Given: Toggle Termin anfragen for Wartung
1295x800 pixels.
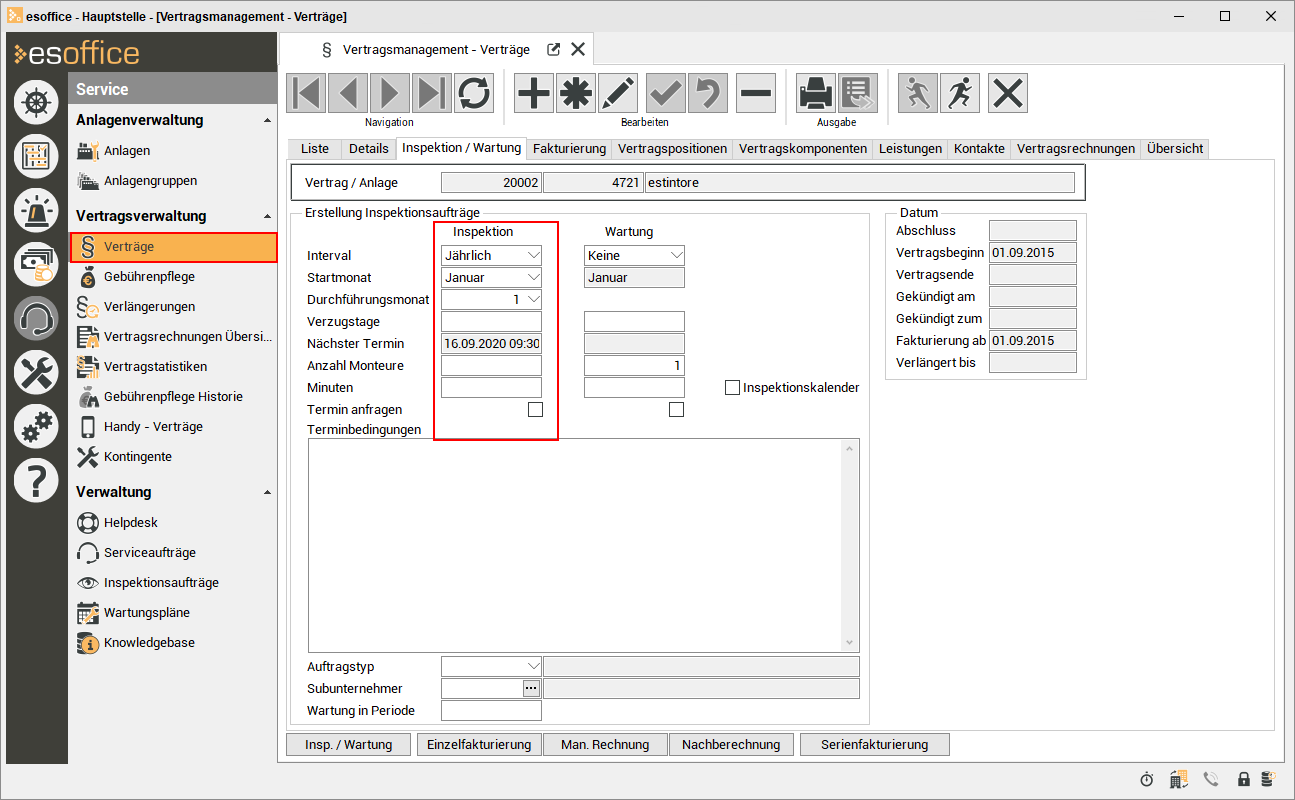Looking at the screenshot, I should point(676,409).
